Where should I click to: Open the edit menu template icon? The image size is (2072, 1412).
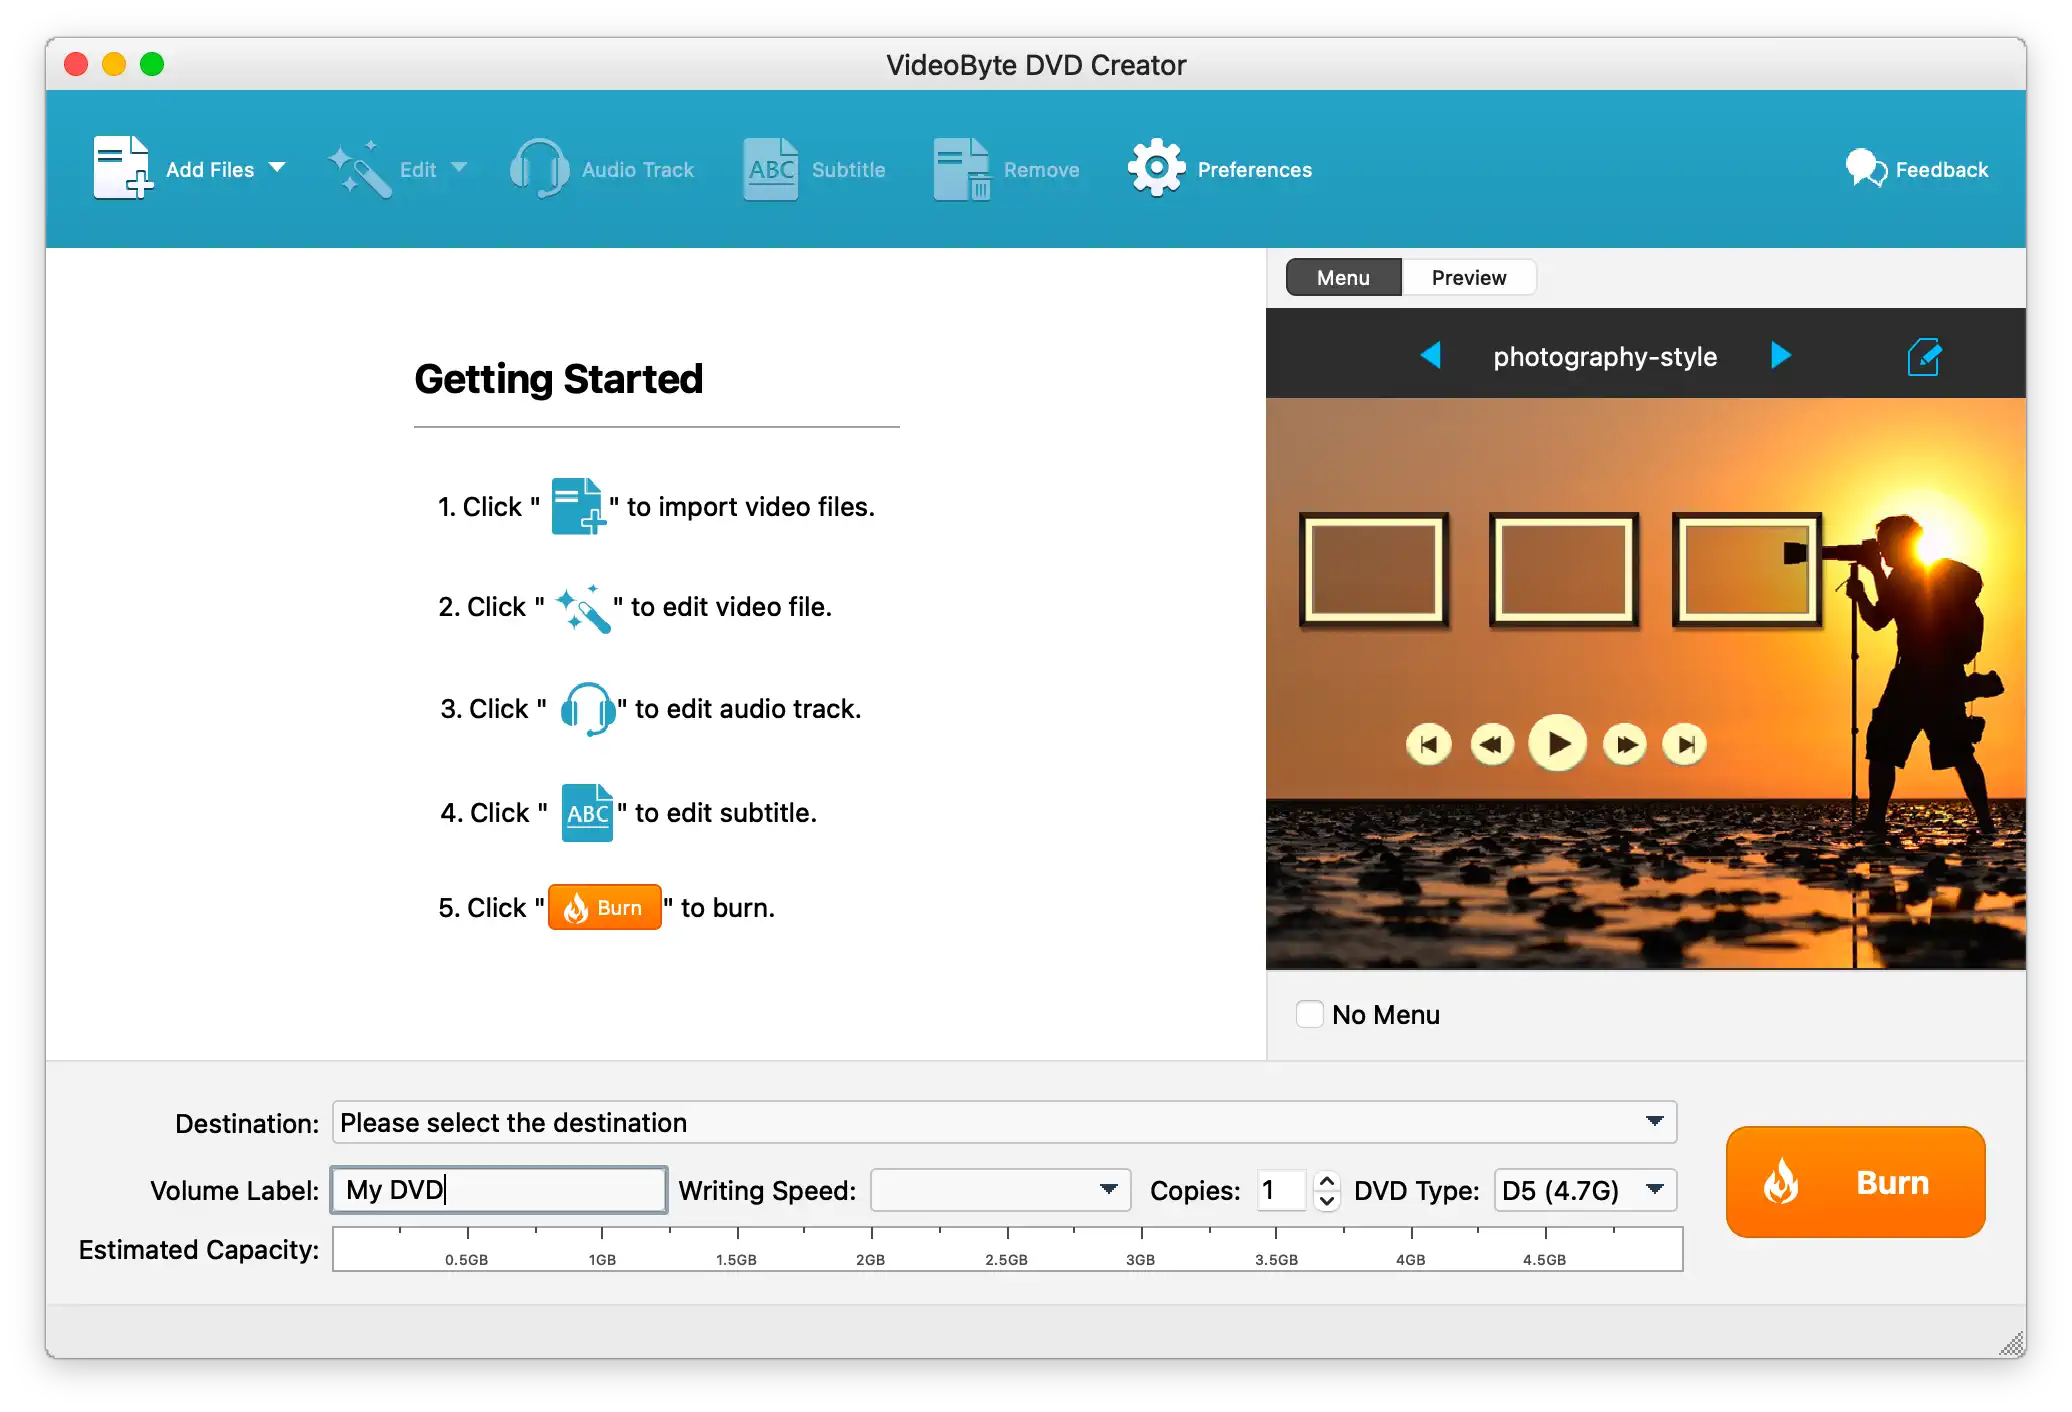(1923, 357)
